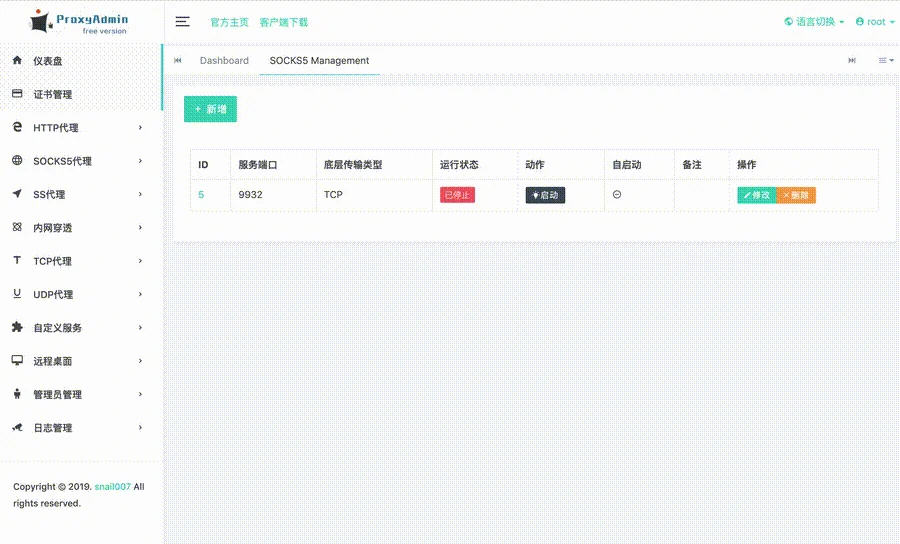Select the SOCKS5 Management tab
900x544 pixels.
click(319, 60)
